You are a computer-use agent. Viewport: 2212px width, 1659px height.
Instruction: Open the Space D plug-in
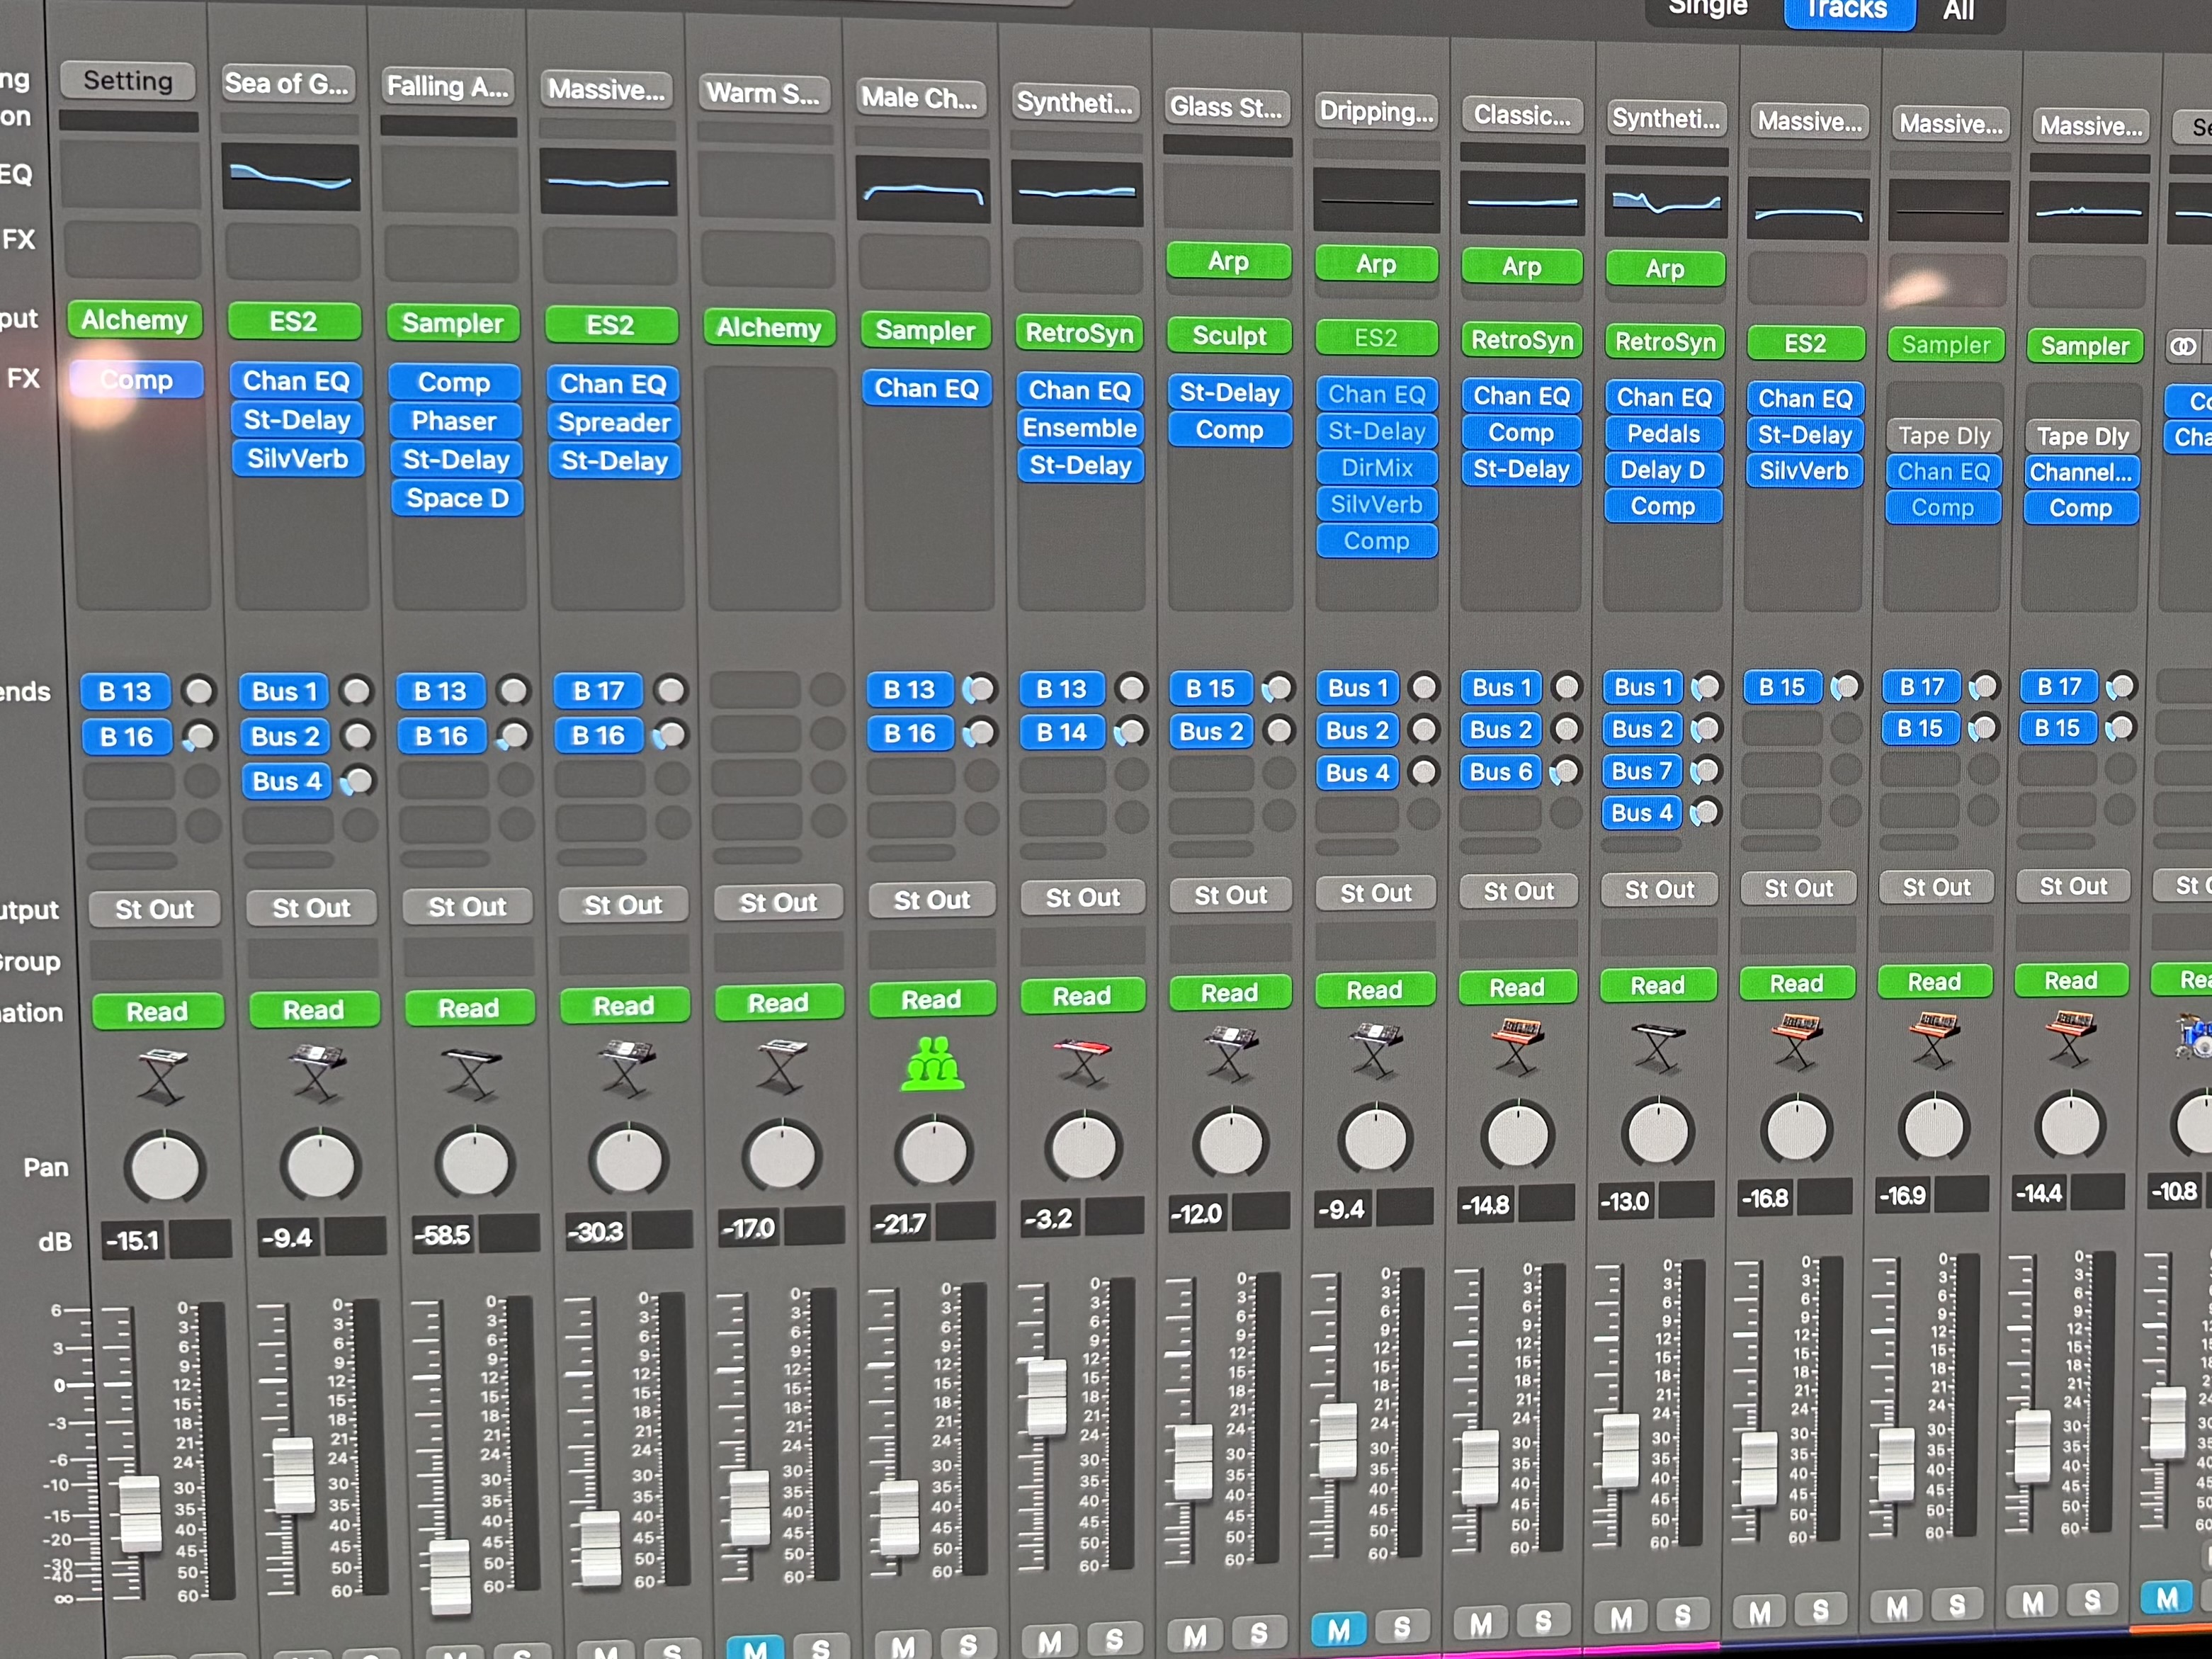pyautogui.click(x=457, y=498)
